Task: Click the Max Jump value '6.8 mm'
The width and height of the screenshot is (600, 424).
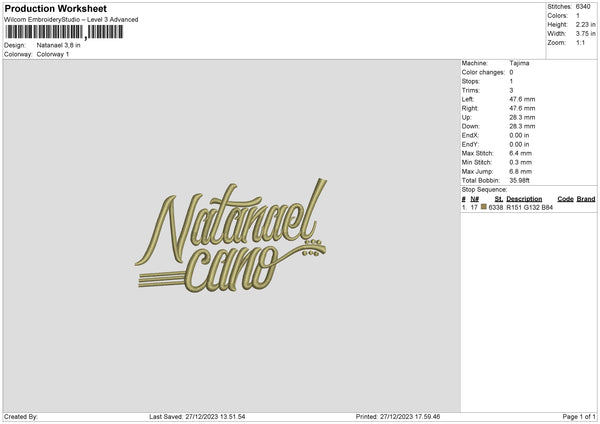Action: point(520,171)
